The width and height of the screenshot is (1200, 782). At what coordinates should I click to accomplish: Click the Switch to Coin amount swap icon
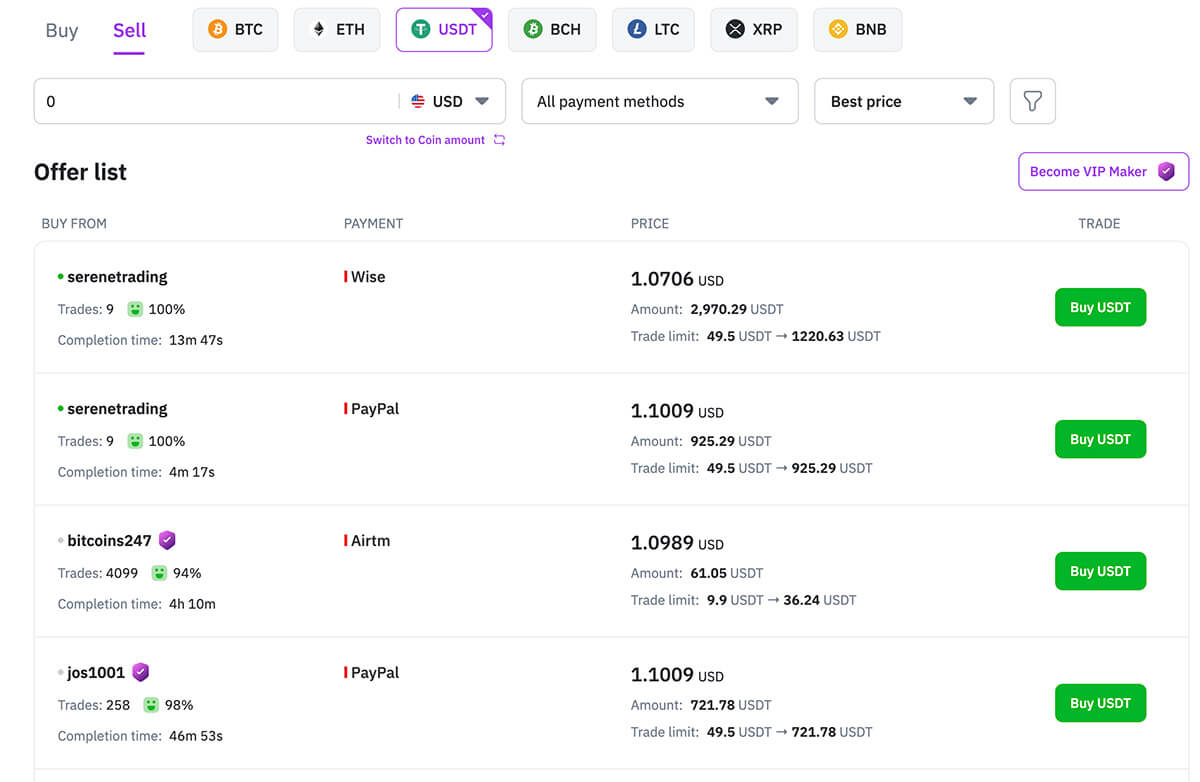499,140
